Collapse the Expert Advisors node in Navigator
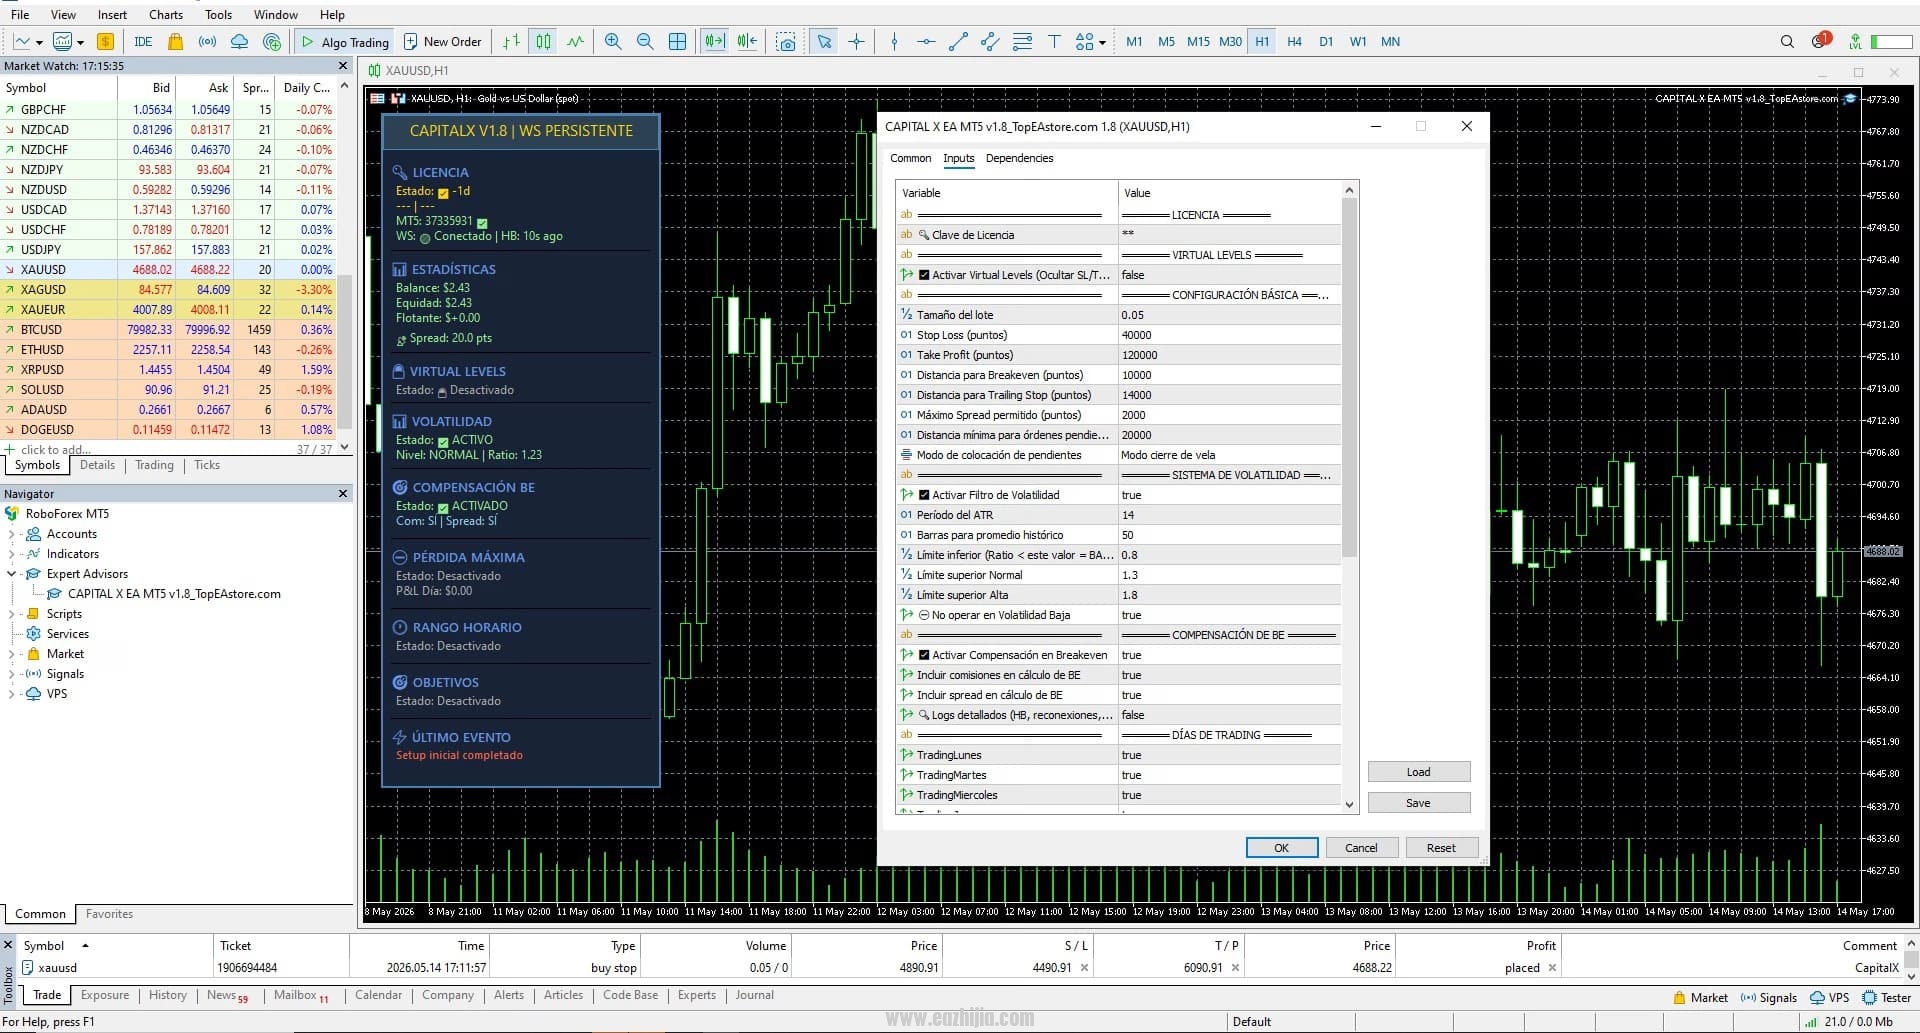The width and height of the screenshot is (1920, 1033). (x=11, y=574)
